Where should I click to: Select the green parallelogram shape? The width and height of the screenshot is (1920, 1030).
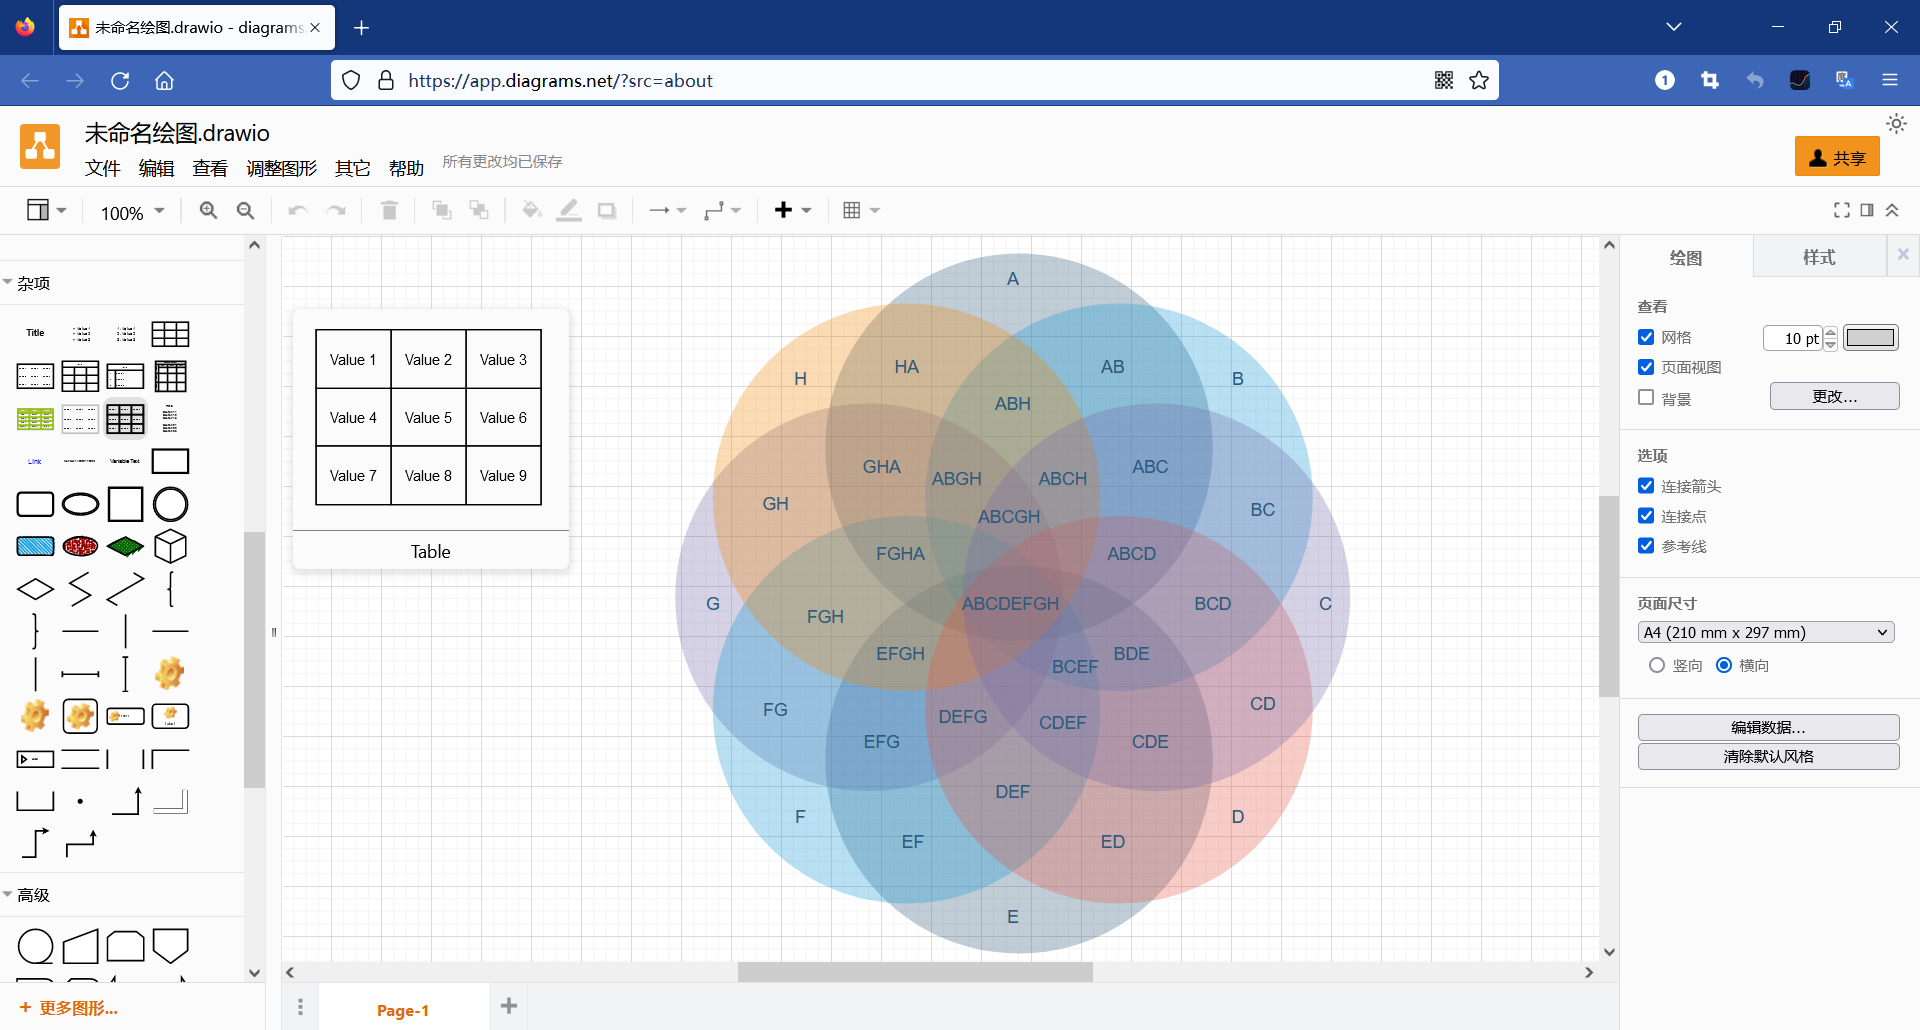pyautogui.click(x=125, y=546)
